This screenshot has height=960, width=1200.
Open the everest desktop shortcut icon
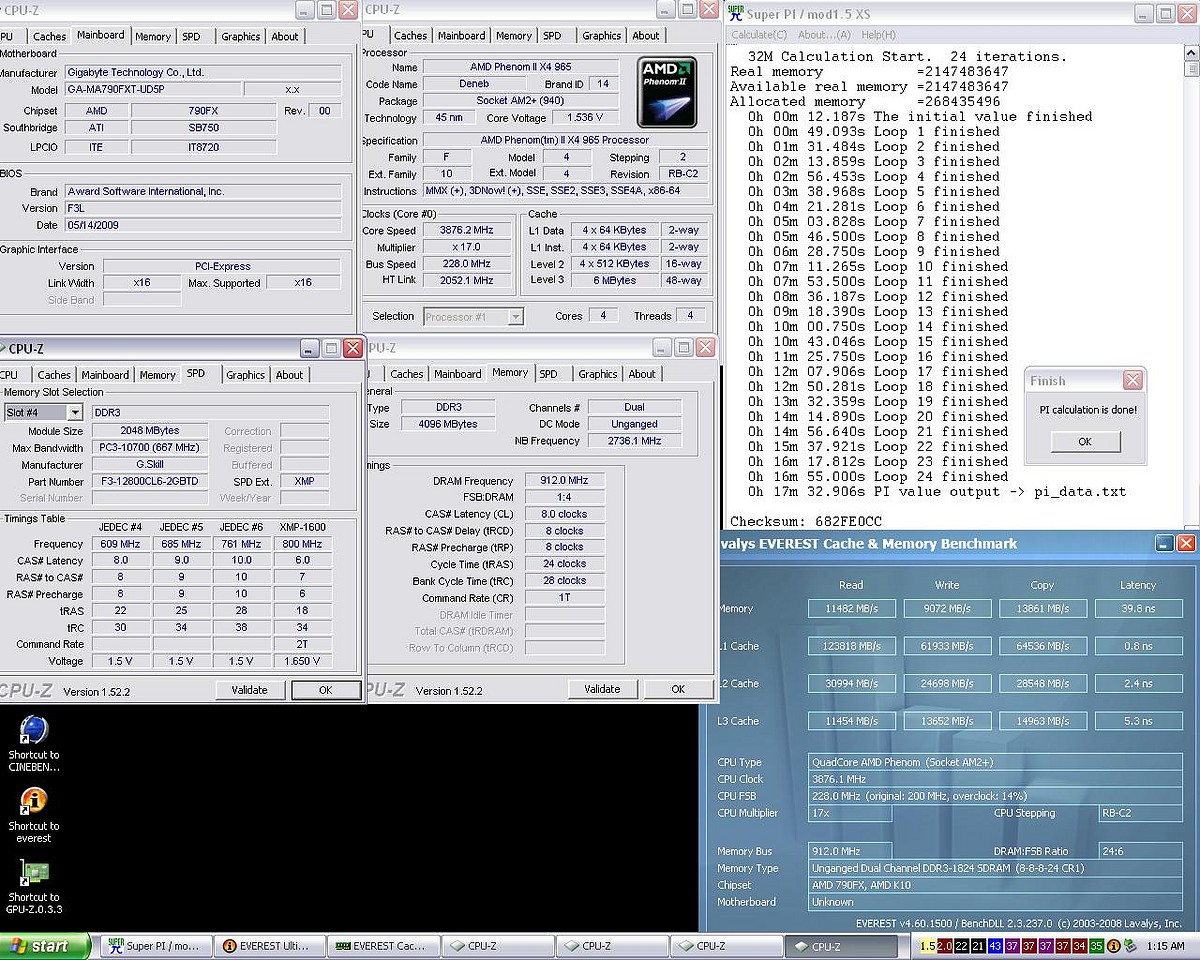pos(34,802)
